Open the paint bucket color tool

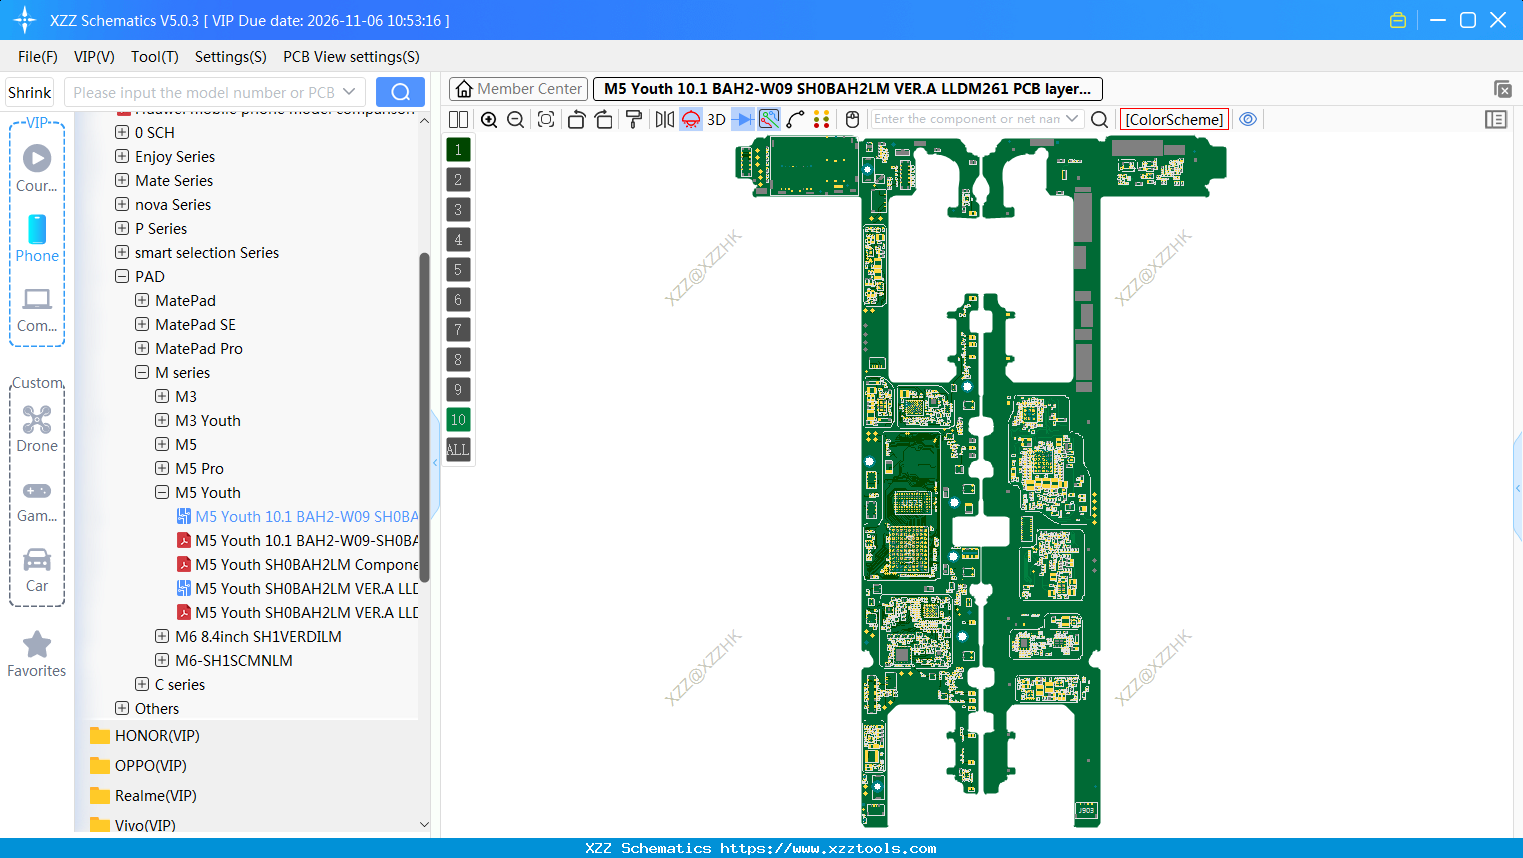coord(633,119)
